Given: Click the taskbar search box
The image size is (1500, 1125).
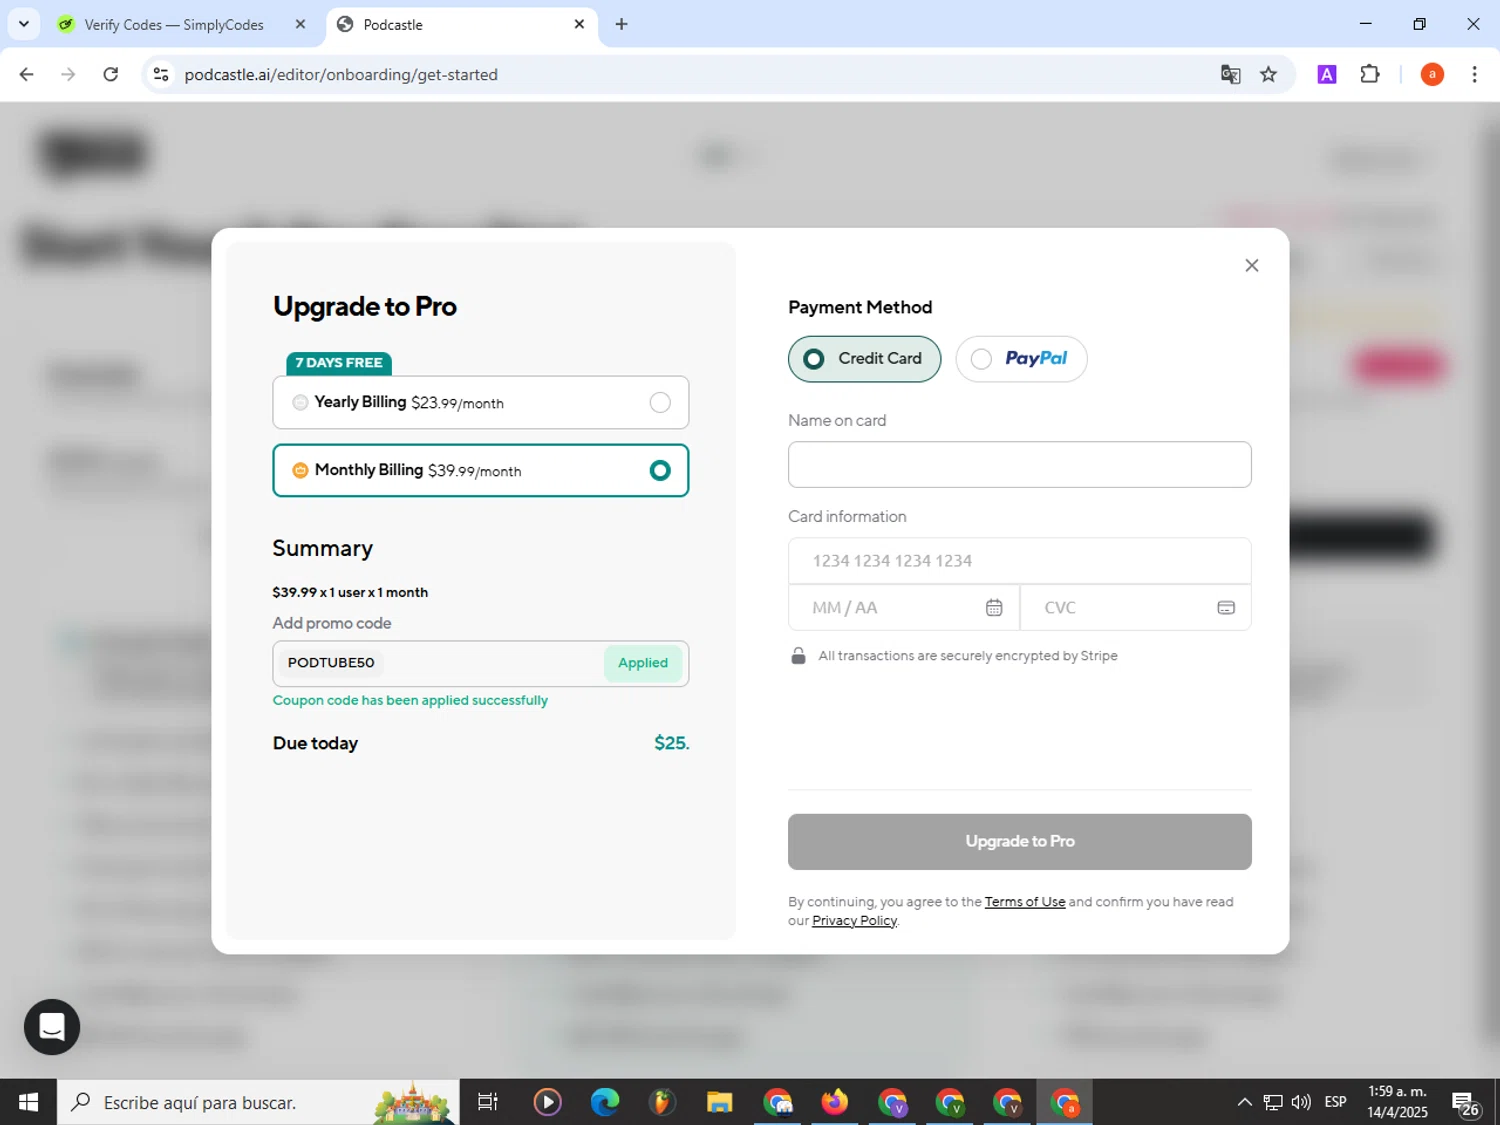Looking at the screenshot, I should tap(258, 1102).
